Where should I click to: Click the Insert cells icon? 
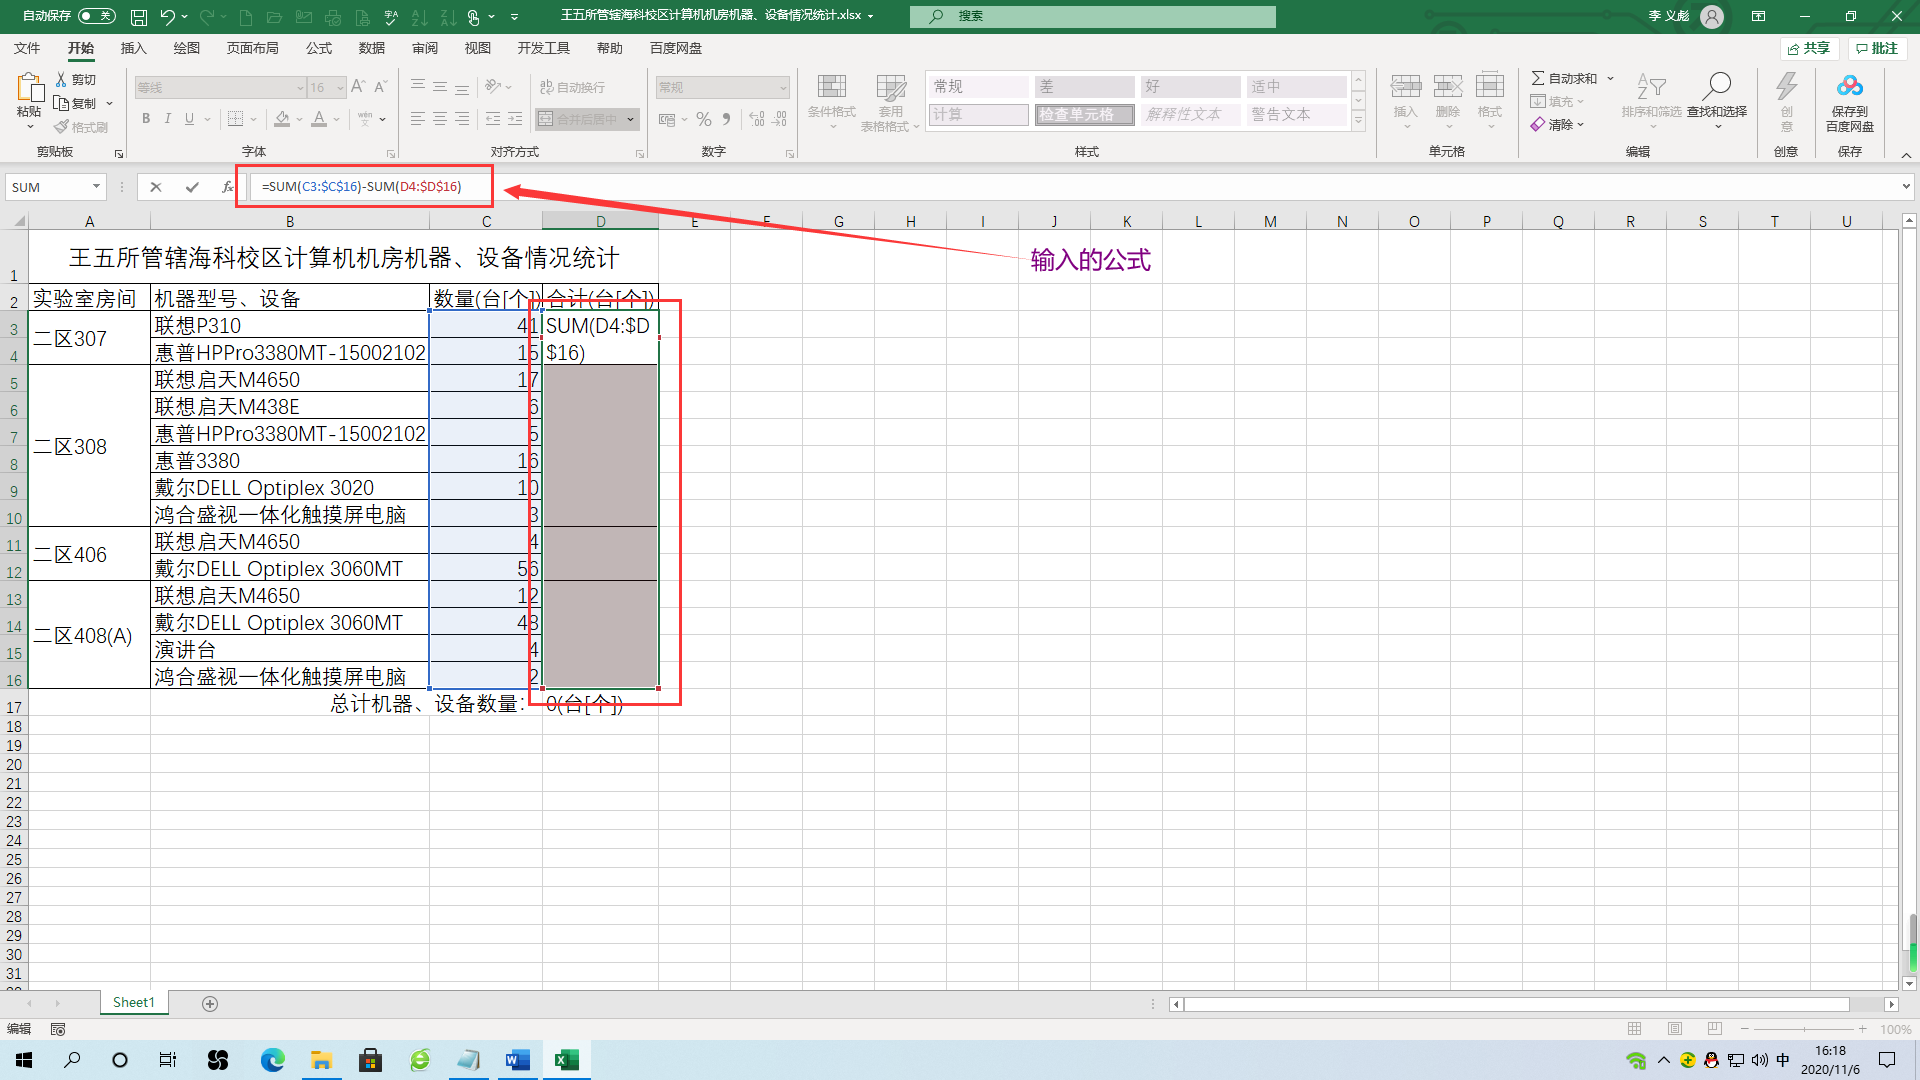[x=1406, y=88]
